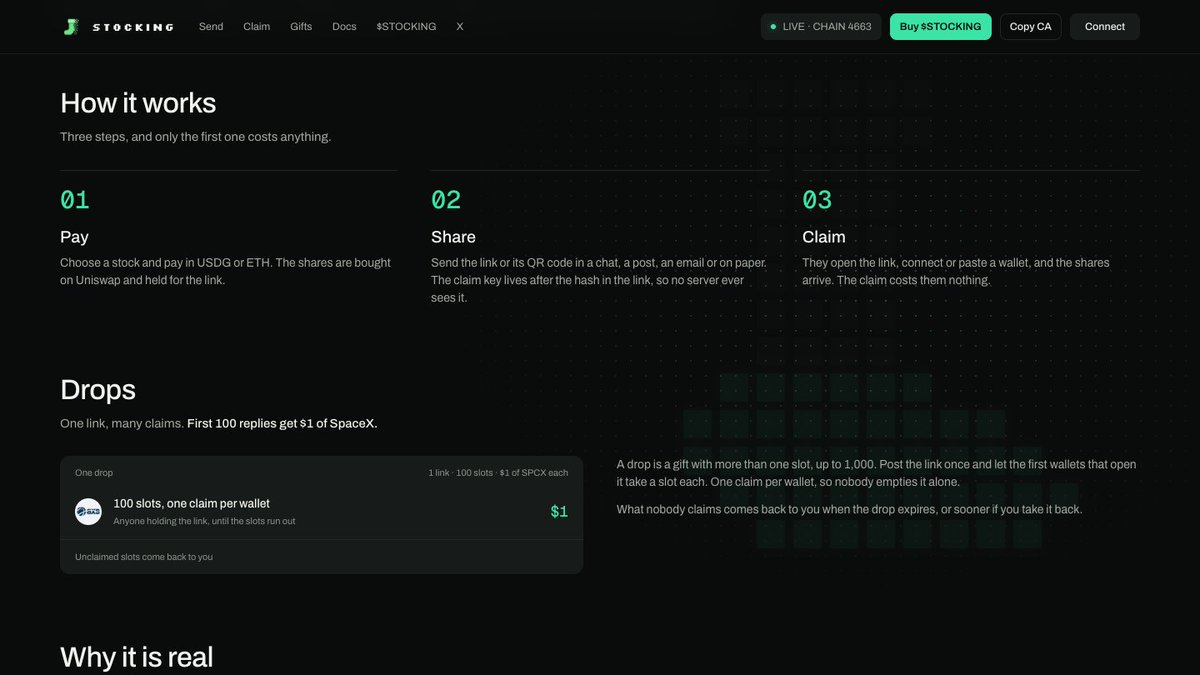
Task: Click the 'Why it is real' heading
Action: click(x=137, y=656)
